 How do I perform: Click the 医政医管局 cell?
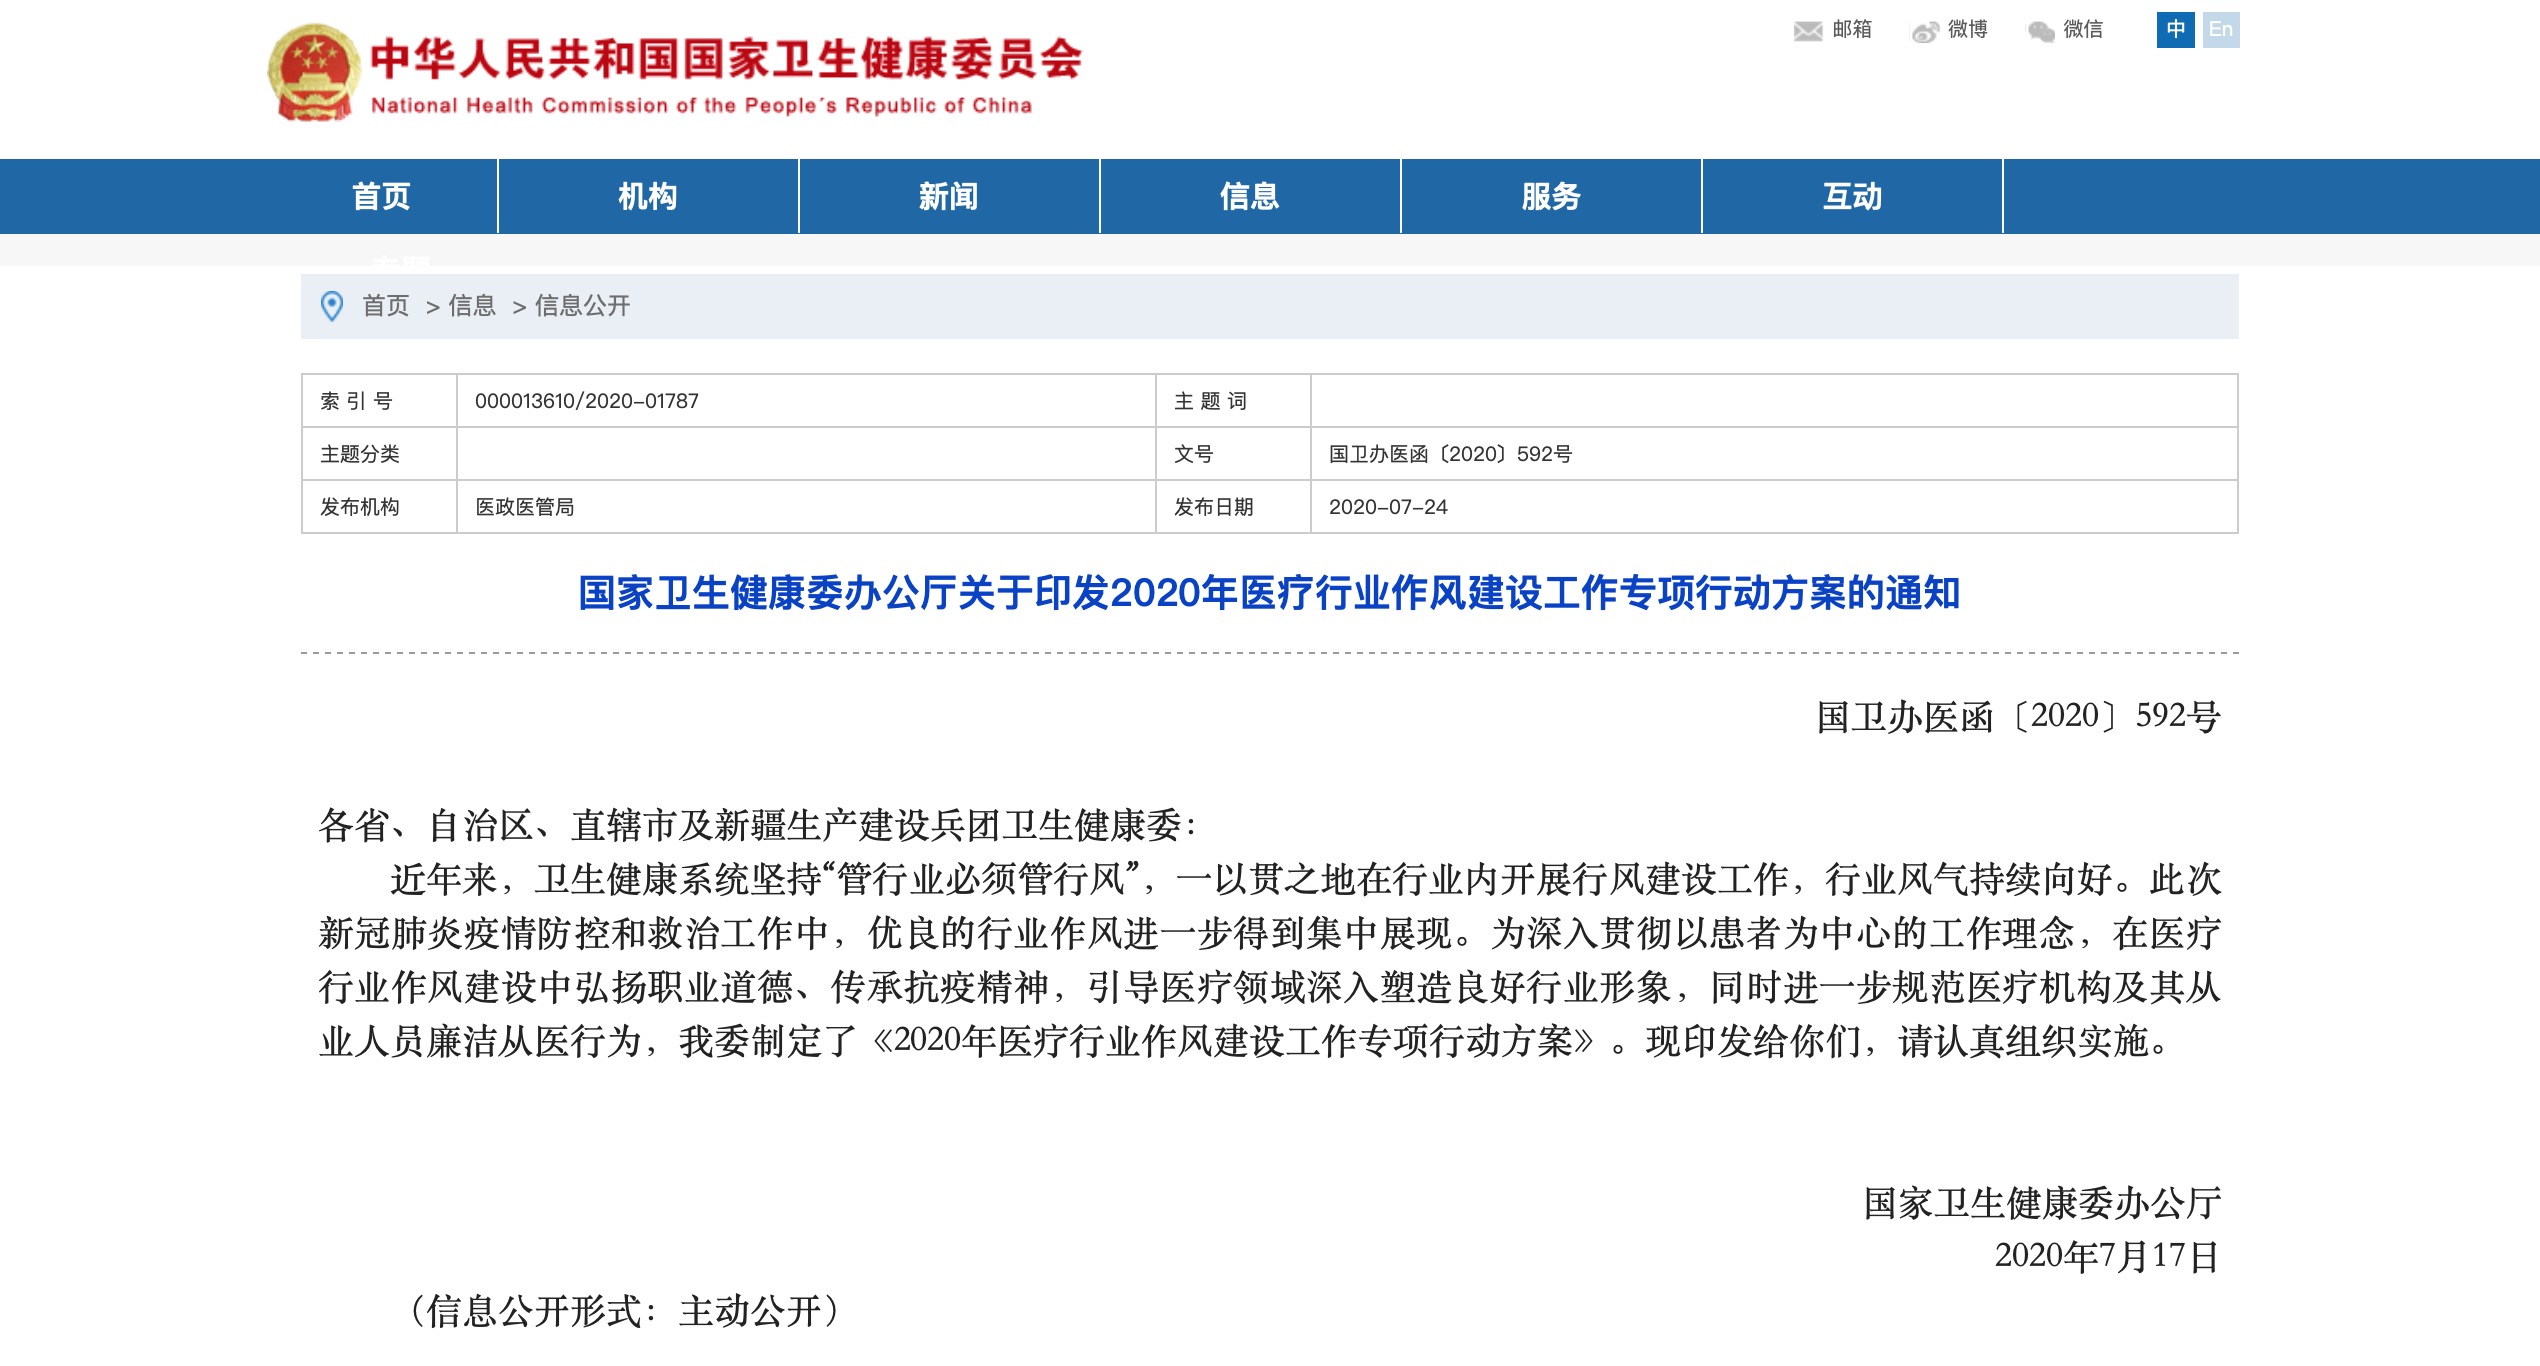pos(525,507)
